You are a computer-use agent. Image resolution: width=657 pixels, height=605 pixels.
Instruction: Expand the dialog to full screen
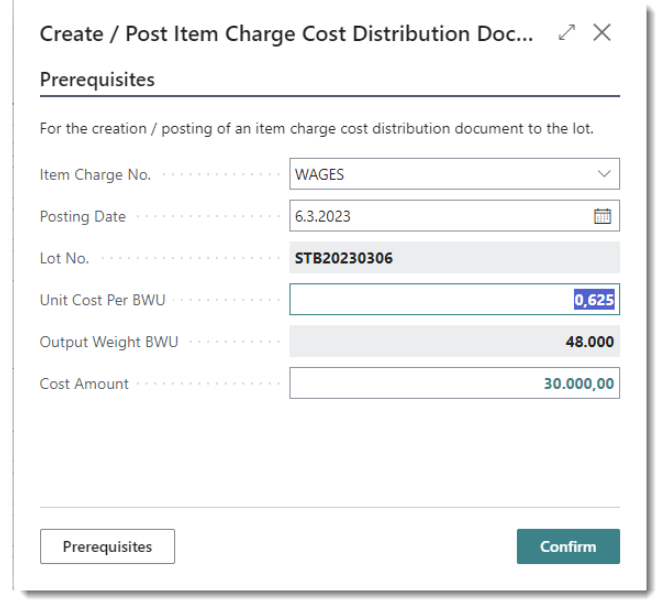tap(568, 33)
